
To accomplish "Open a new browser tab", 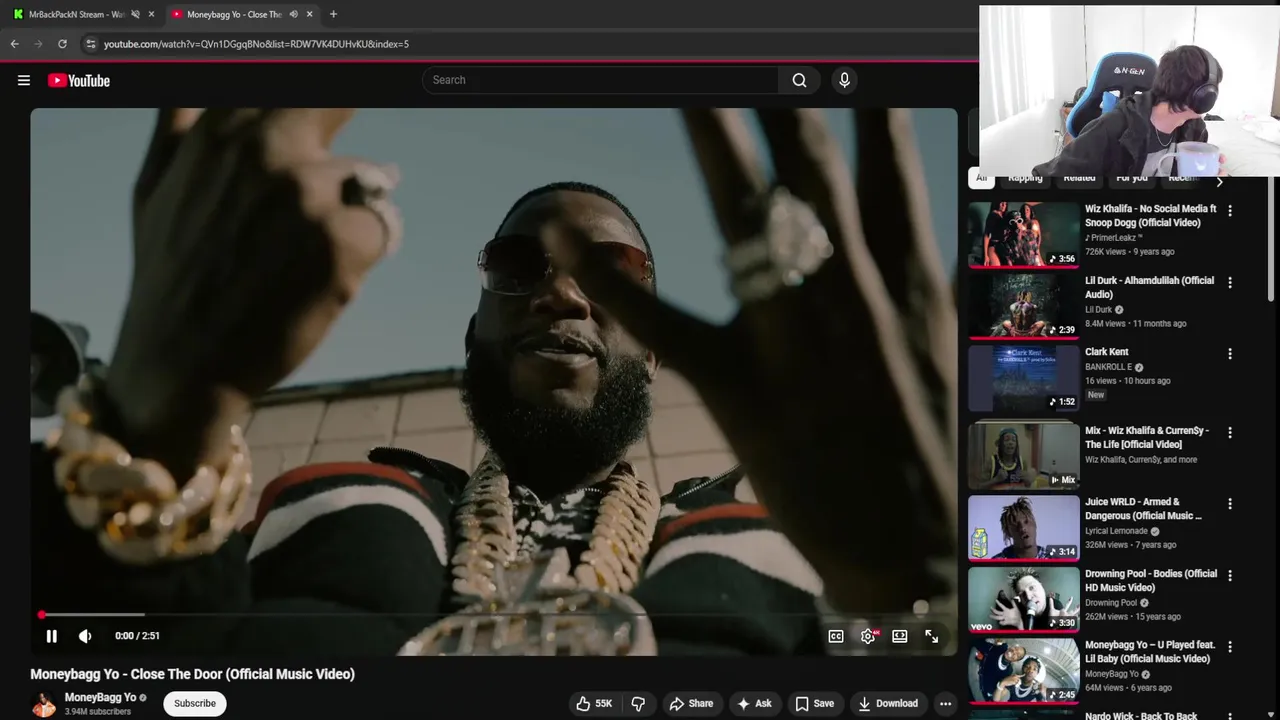I will click(x=333, y=14).
